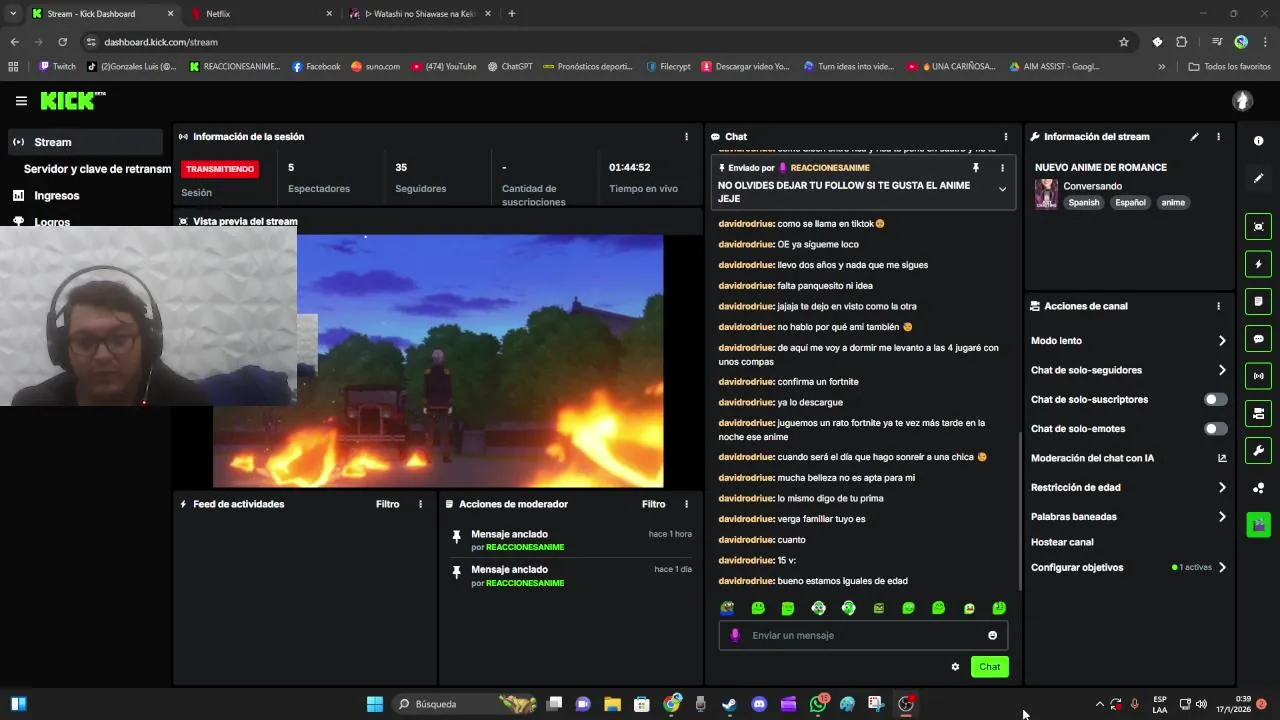The image size is (1280, 720).
Task: Open the hamburger menu next to Kick logo
Action: coord(21,101)
